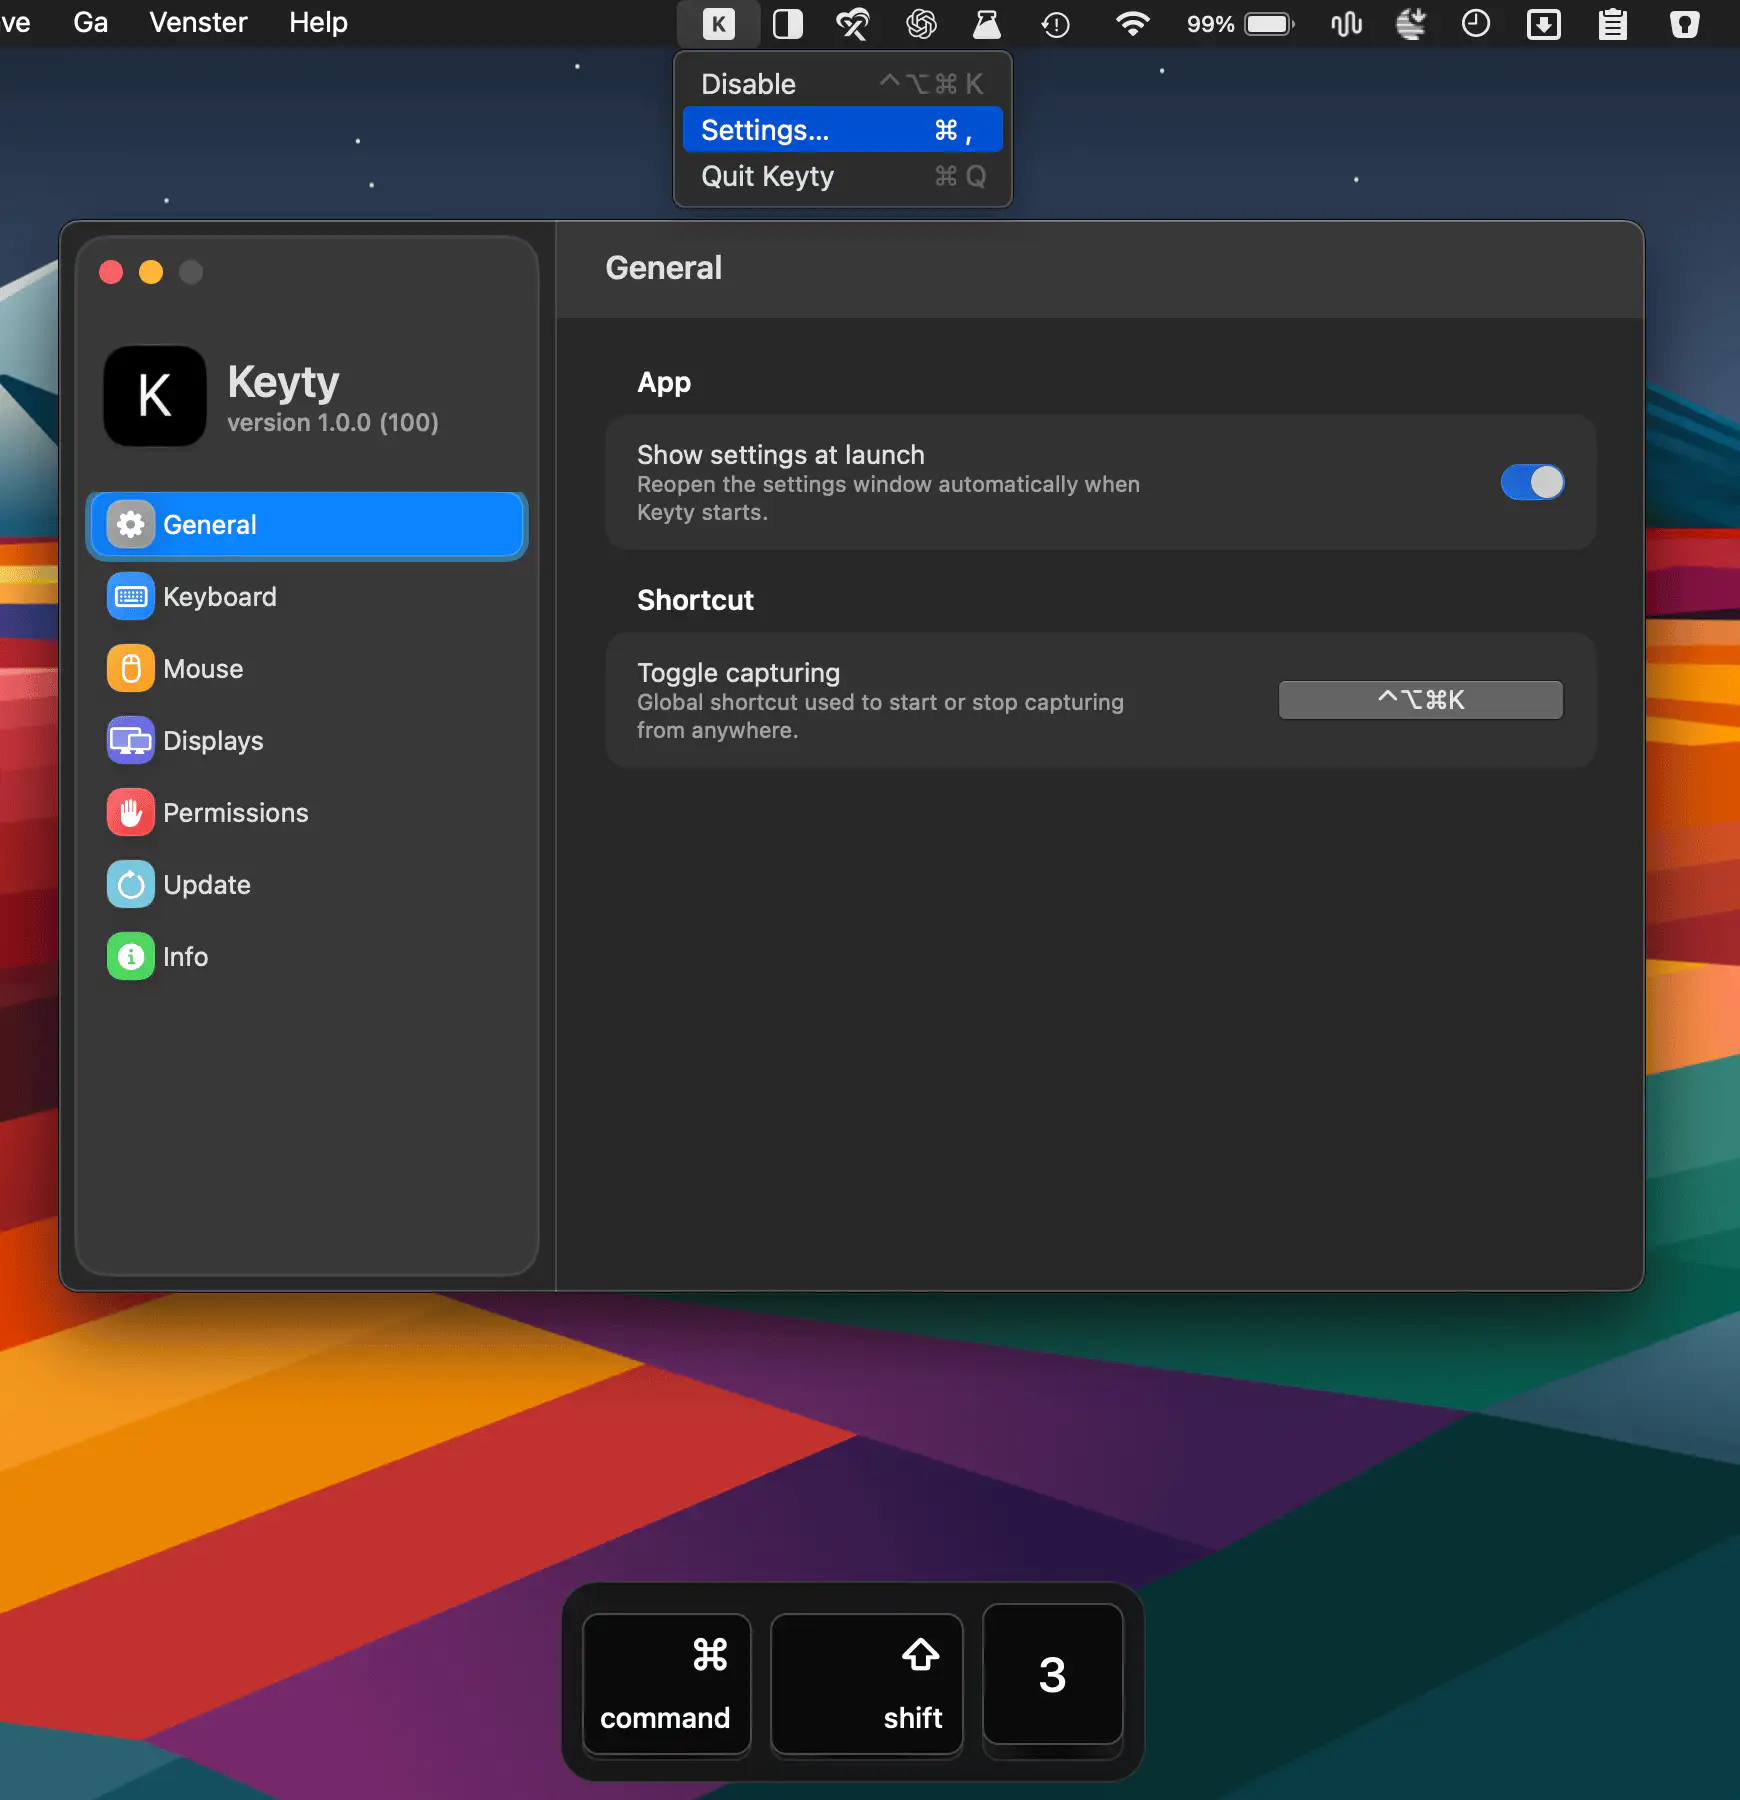Click the 'Shortcut' section heading
Screen dimensions: 1740x1800
click(x=696, y=600)
